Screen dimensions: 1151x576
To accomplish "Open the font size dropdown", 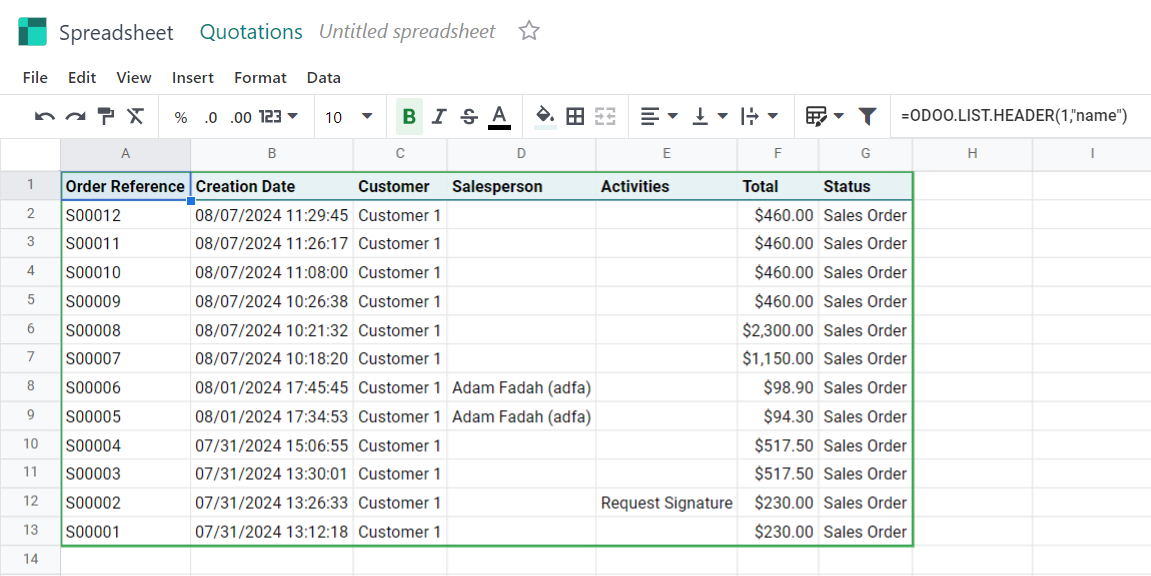I will coord(349,117).
